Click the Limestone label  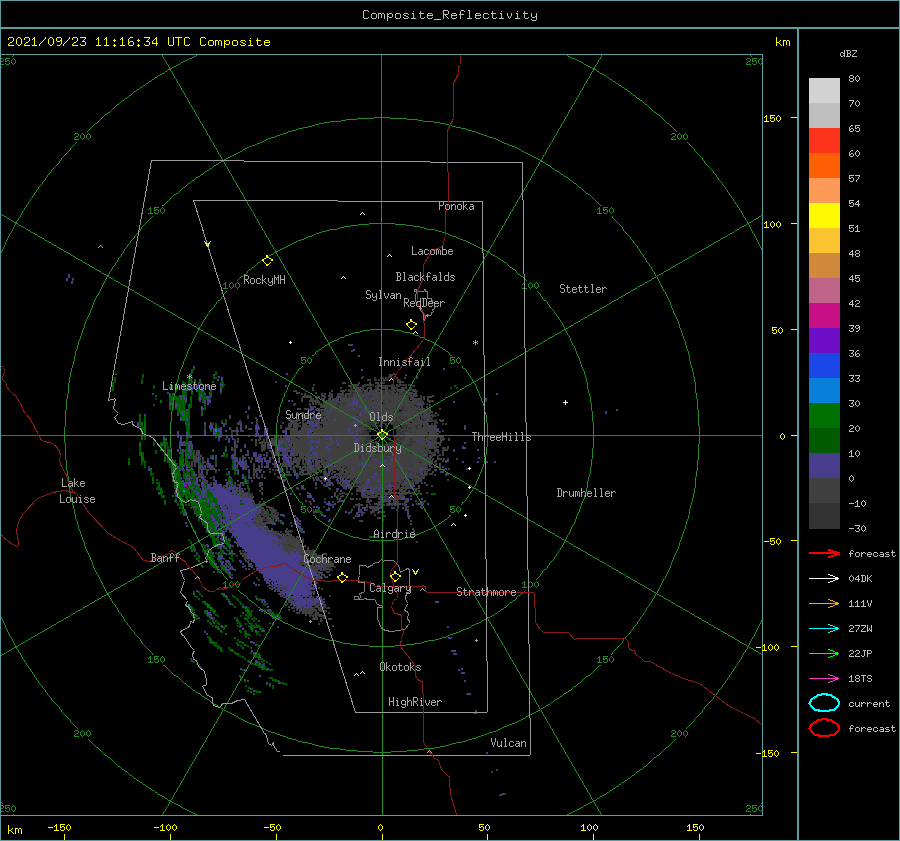[x=189, y=386]
